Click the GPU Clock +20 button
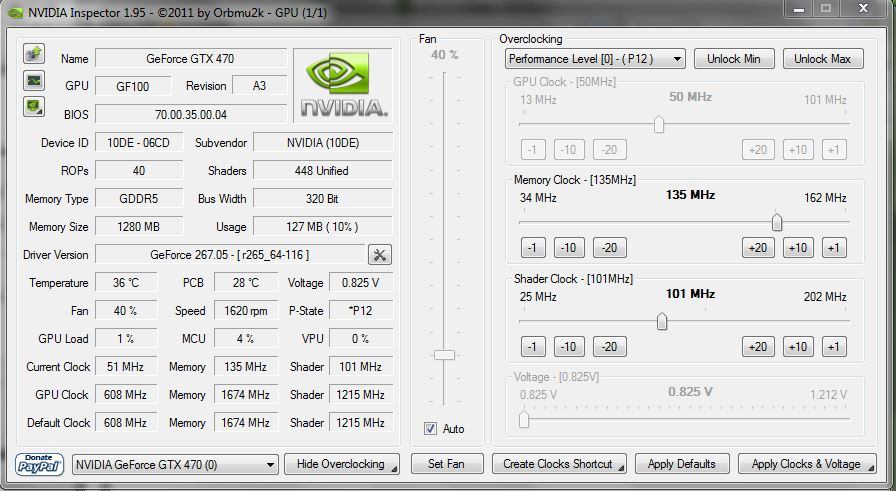 tap(758, 150)
